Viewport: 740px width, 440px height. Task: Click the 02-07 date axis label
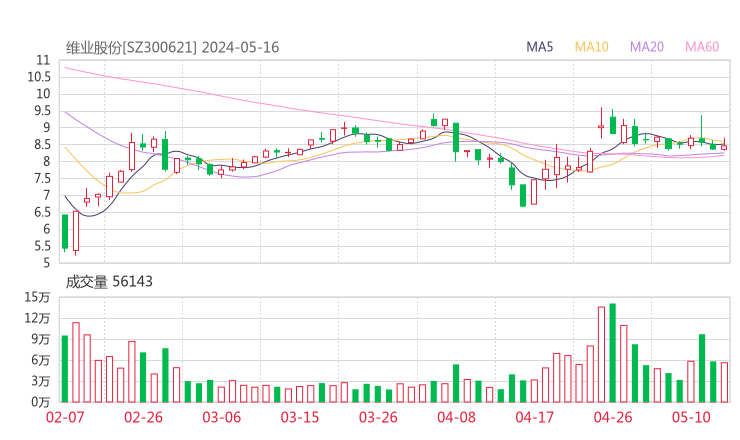[65, 417]
